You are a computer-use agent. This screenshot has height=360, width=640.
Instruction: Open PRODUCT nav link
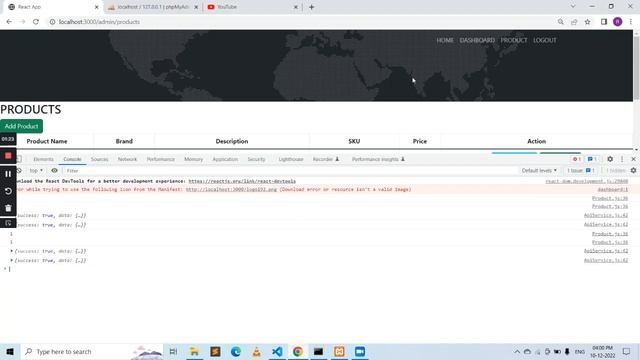tap(514, 40)
